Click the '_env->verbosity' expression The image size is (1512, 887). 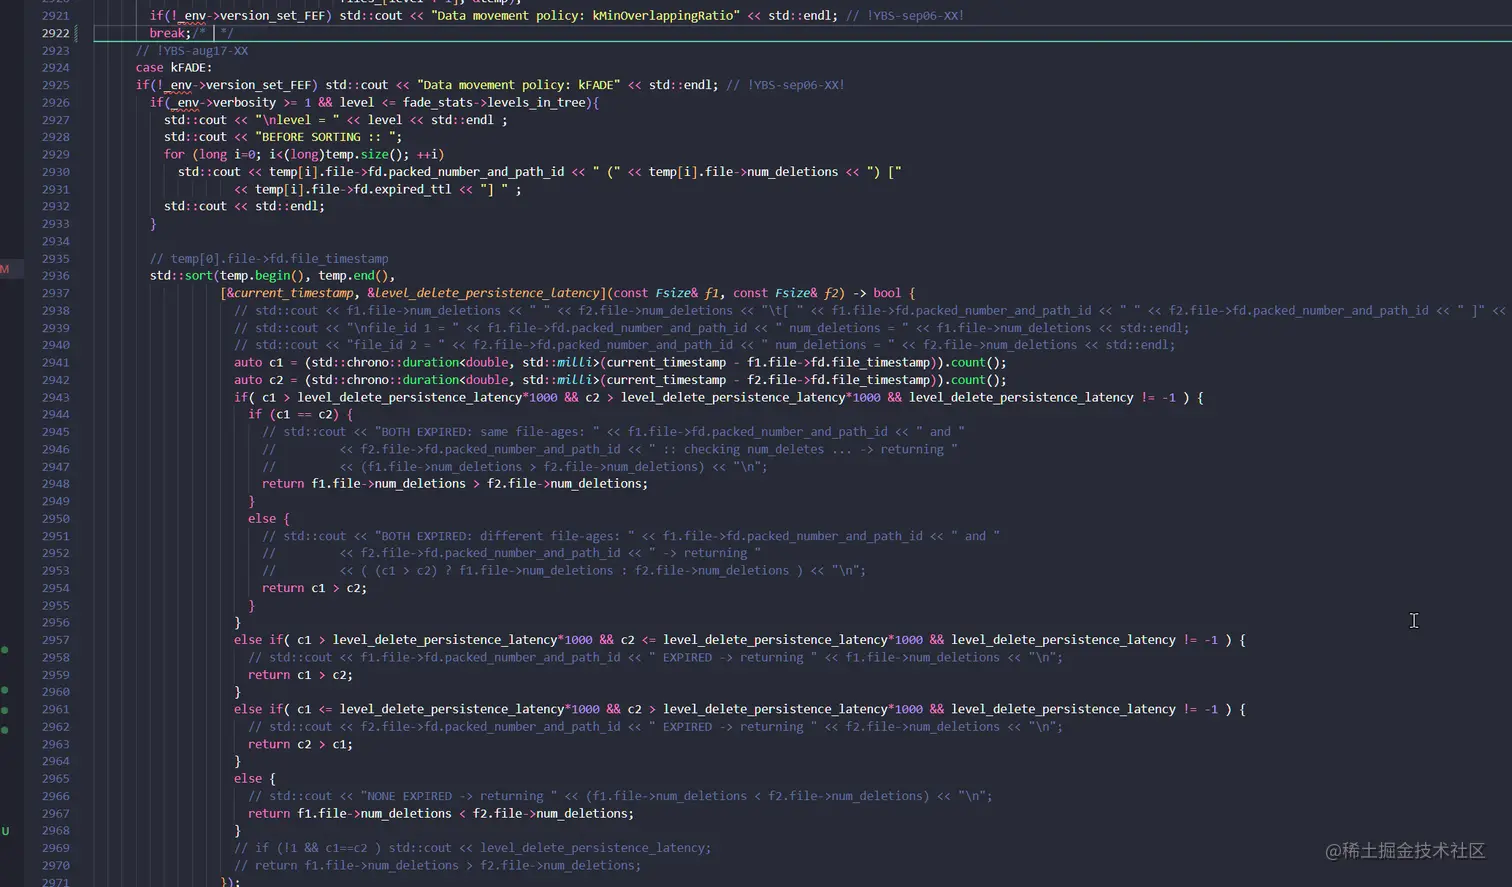[221, 103]
